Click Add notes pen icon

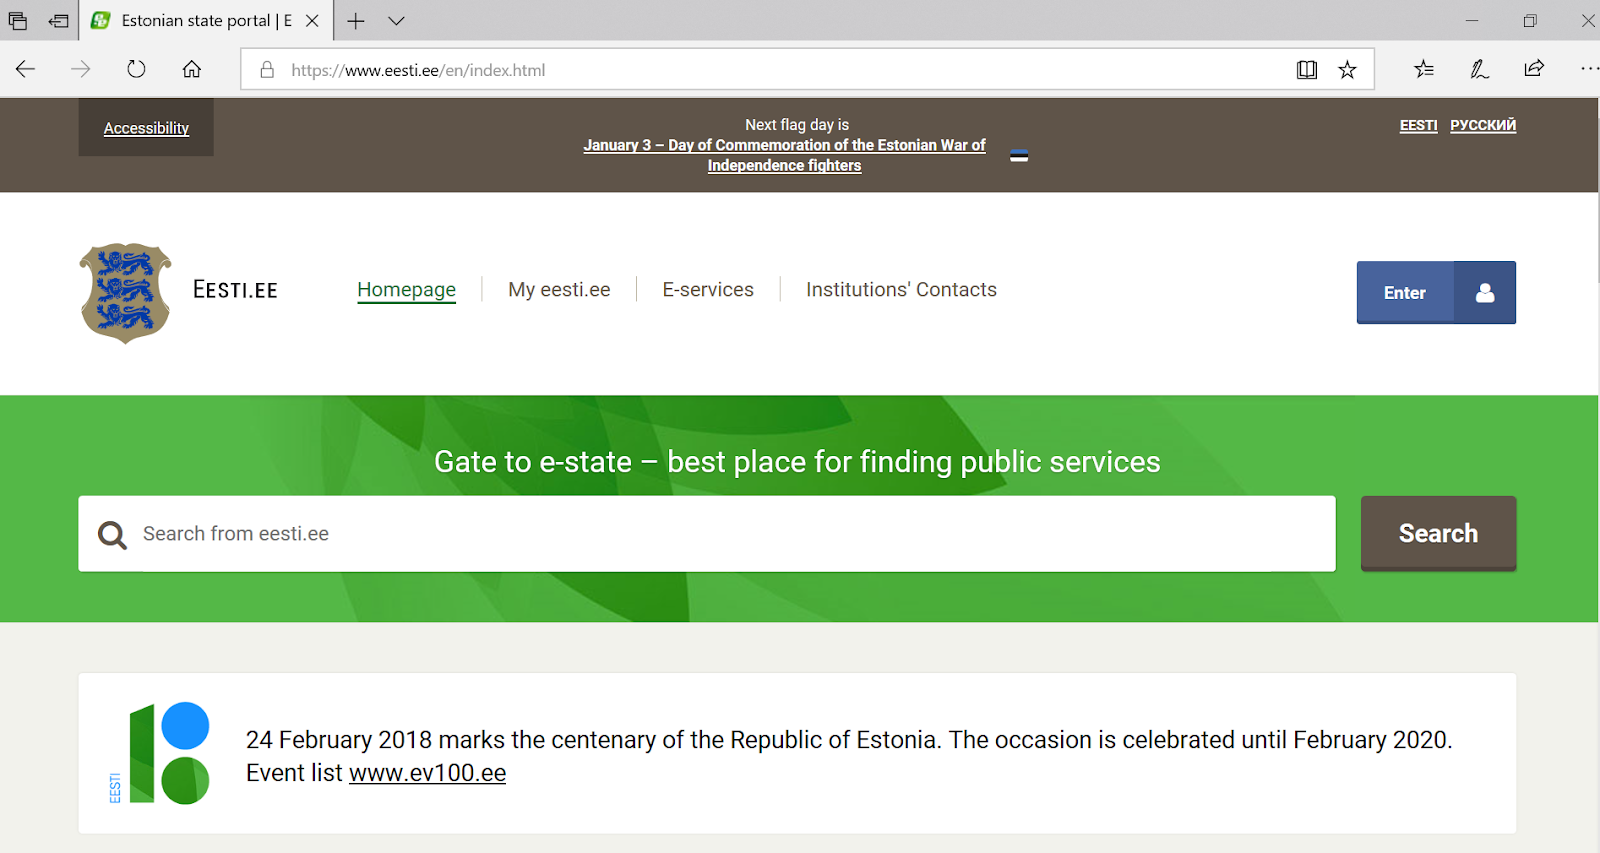point(1479,69)
